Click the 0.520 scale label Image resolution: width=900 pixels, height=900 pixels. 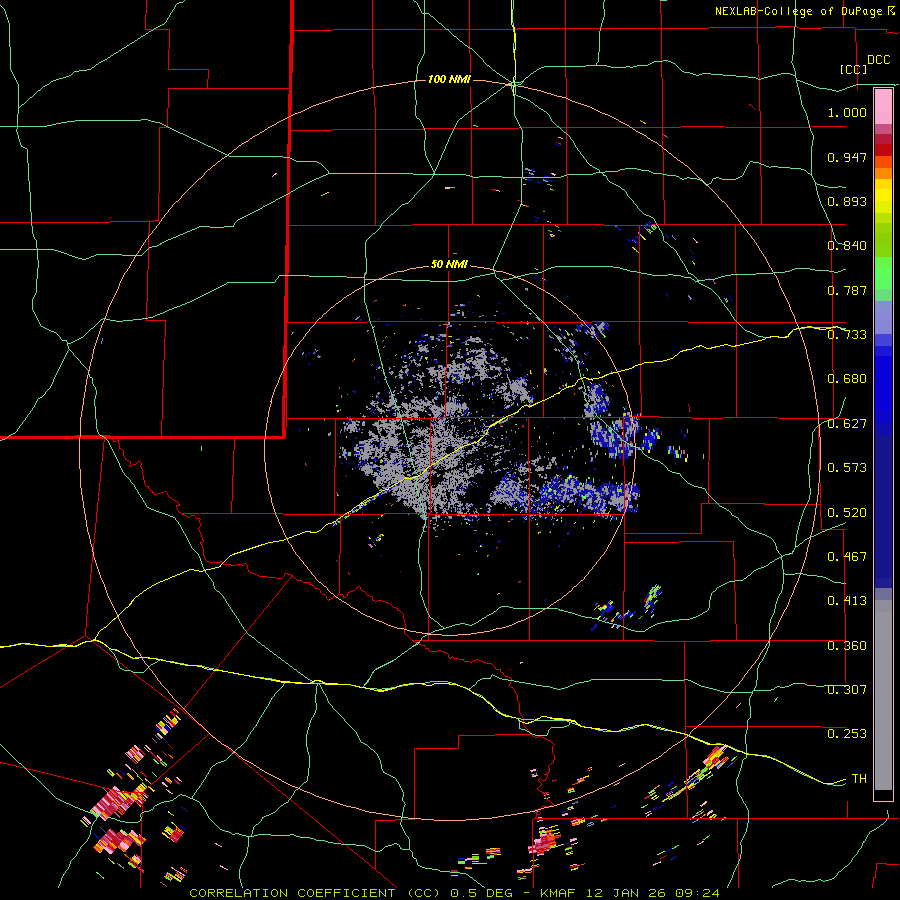pos(847,513)
